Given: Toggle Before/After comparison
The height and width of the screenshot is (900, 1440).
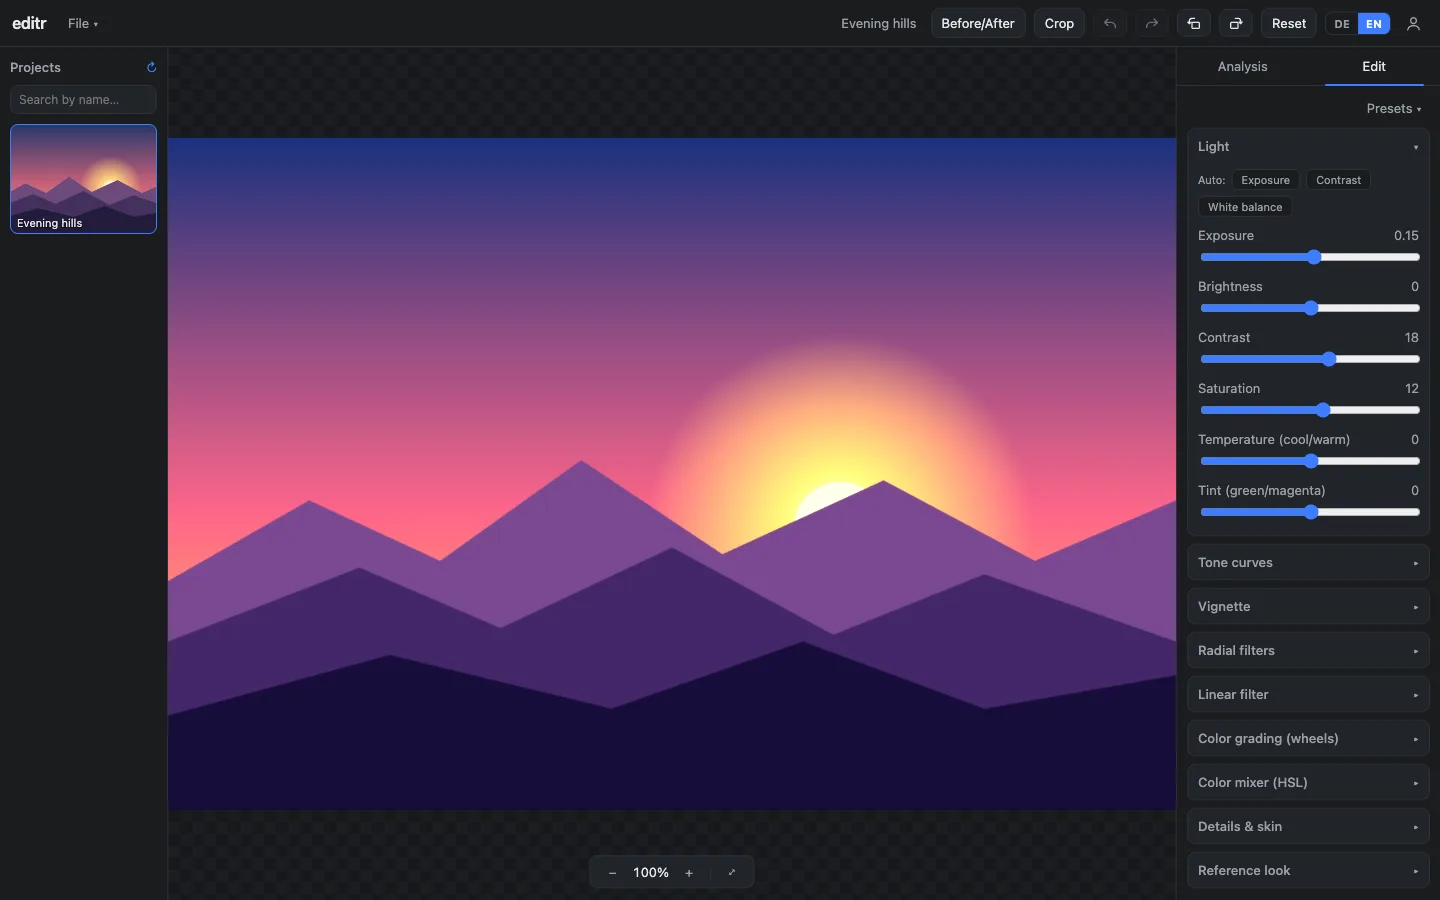Looking at the screenshot, I should pyautogui.click(x=978, y=23).
